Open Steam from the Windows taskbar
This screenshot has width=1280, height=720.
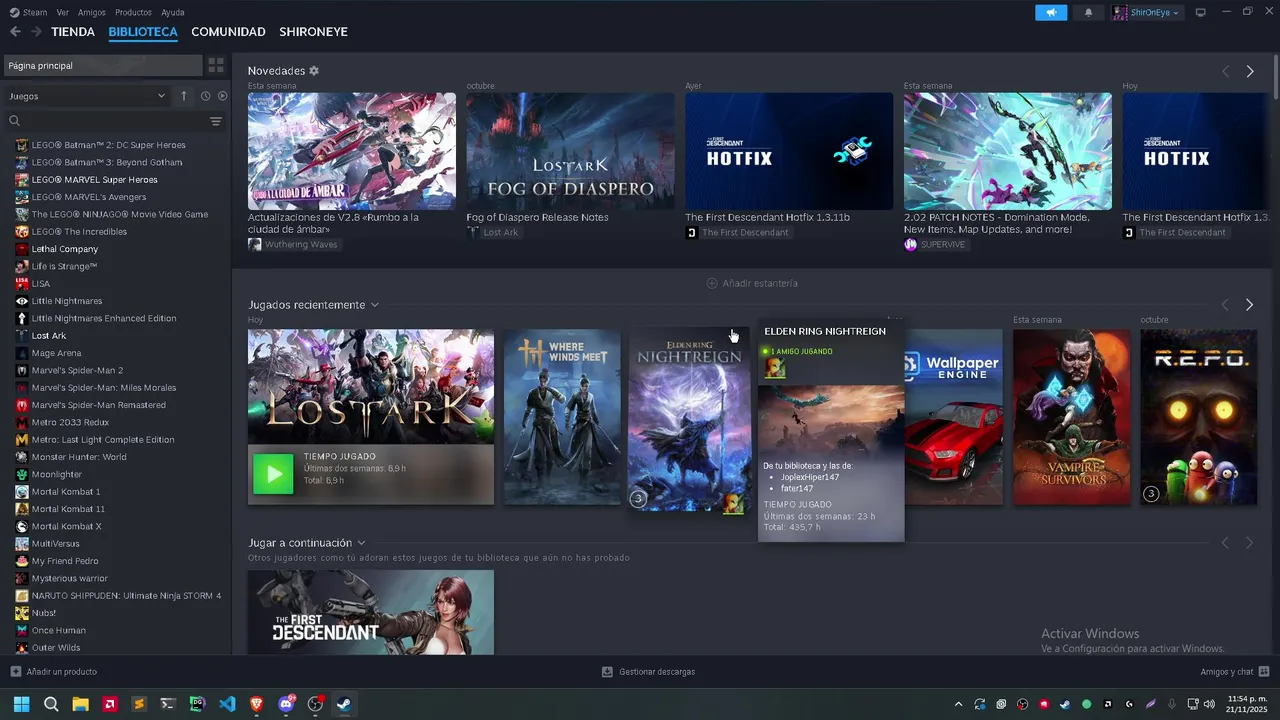[x=343, y=704]
